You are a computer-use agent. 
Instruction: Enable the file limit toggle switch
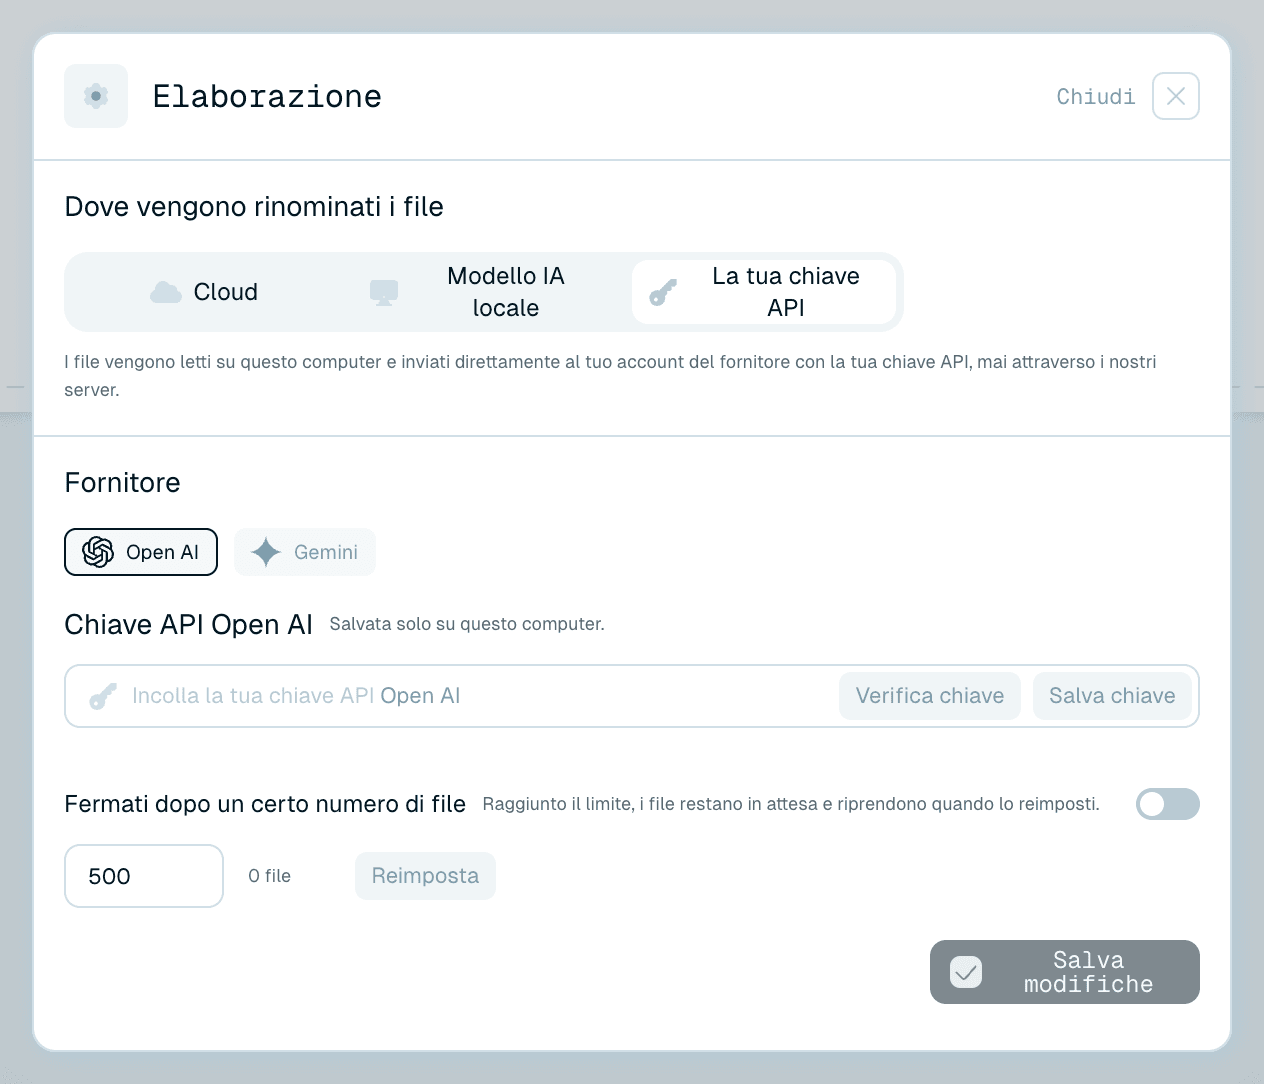tap(1168, 804)
